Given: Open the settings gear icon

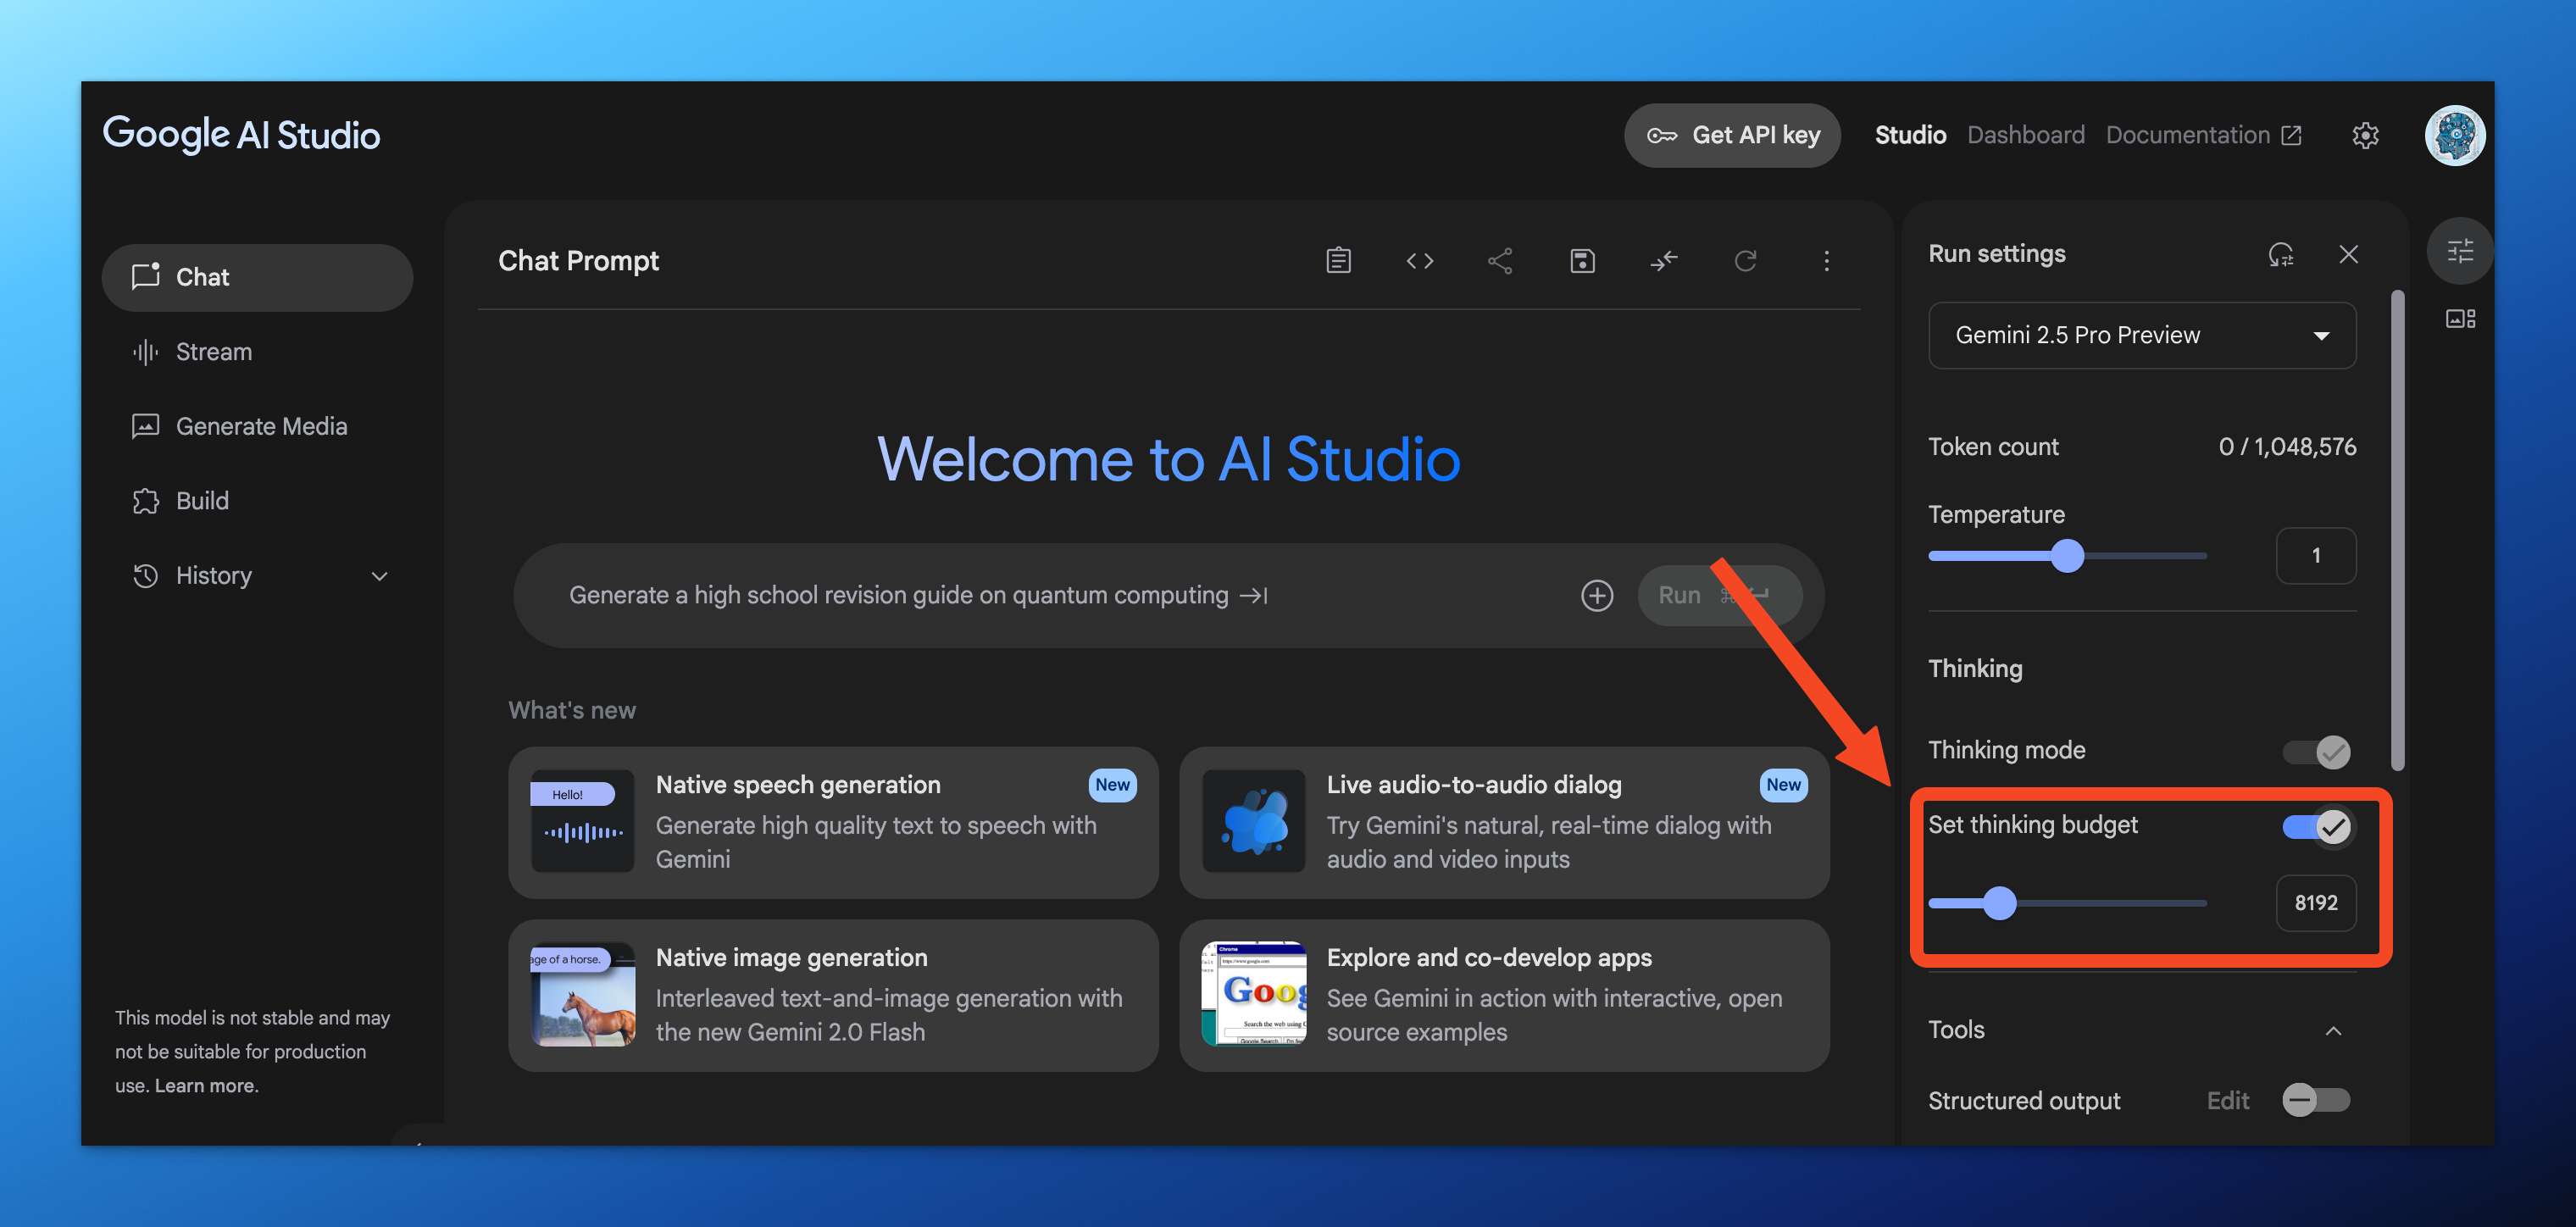Looking at the screenshot, I should click(x=2365, y=135).
